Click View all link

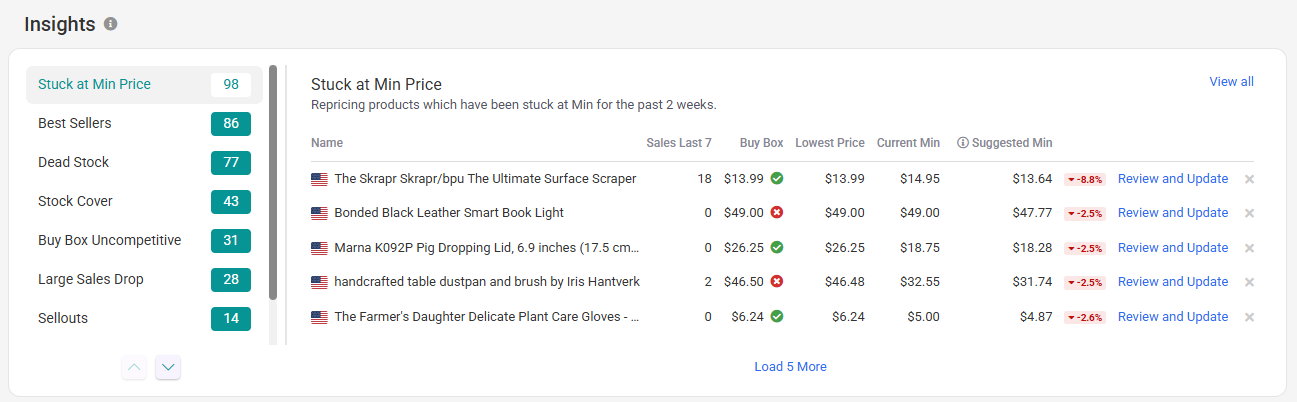point(1231,82)
